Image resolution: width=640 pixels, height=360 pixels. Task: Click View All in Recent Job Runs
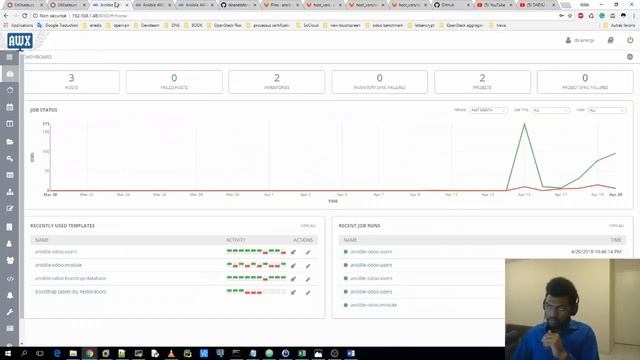coord(616,226)
